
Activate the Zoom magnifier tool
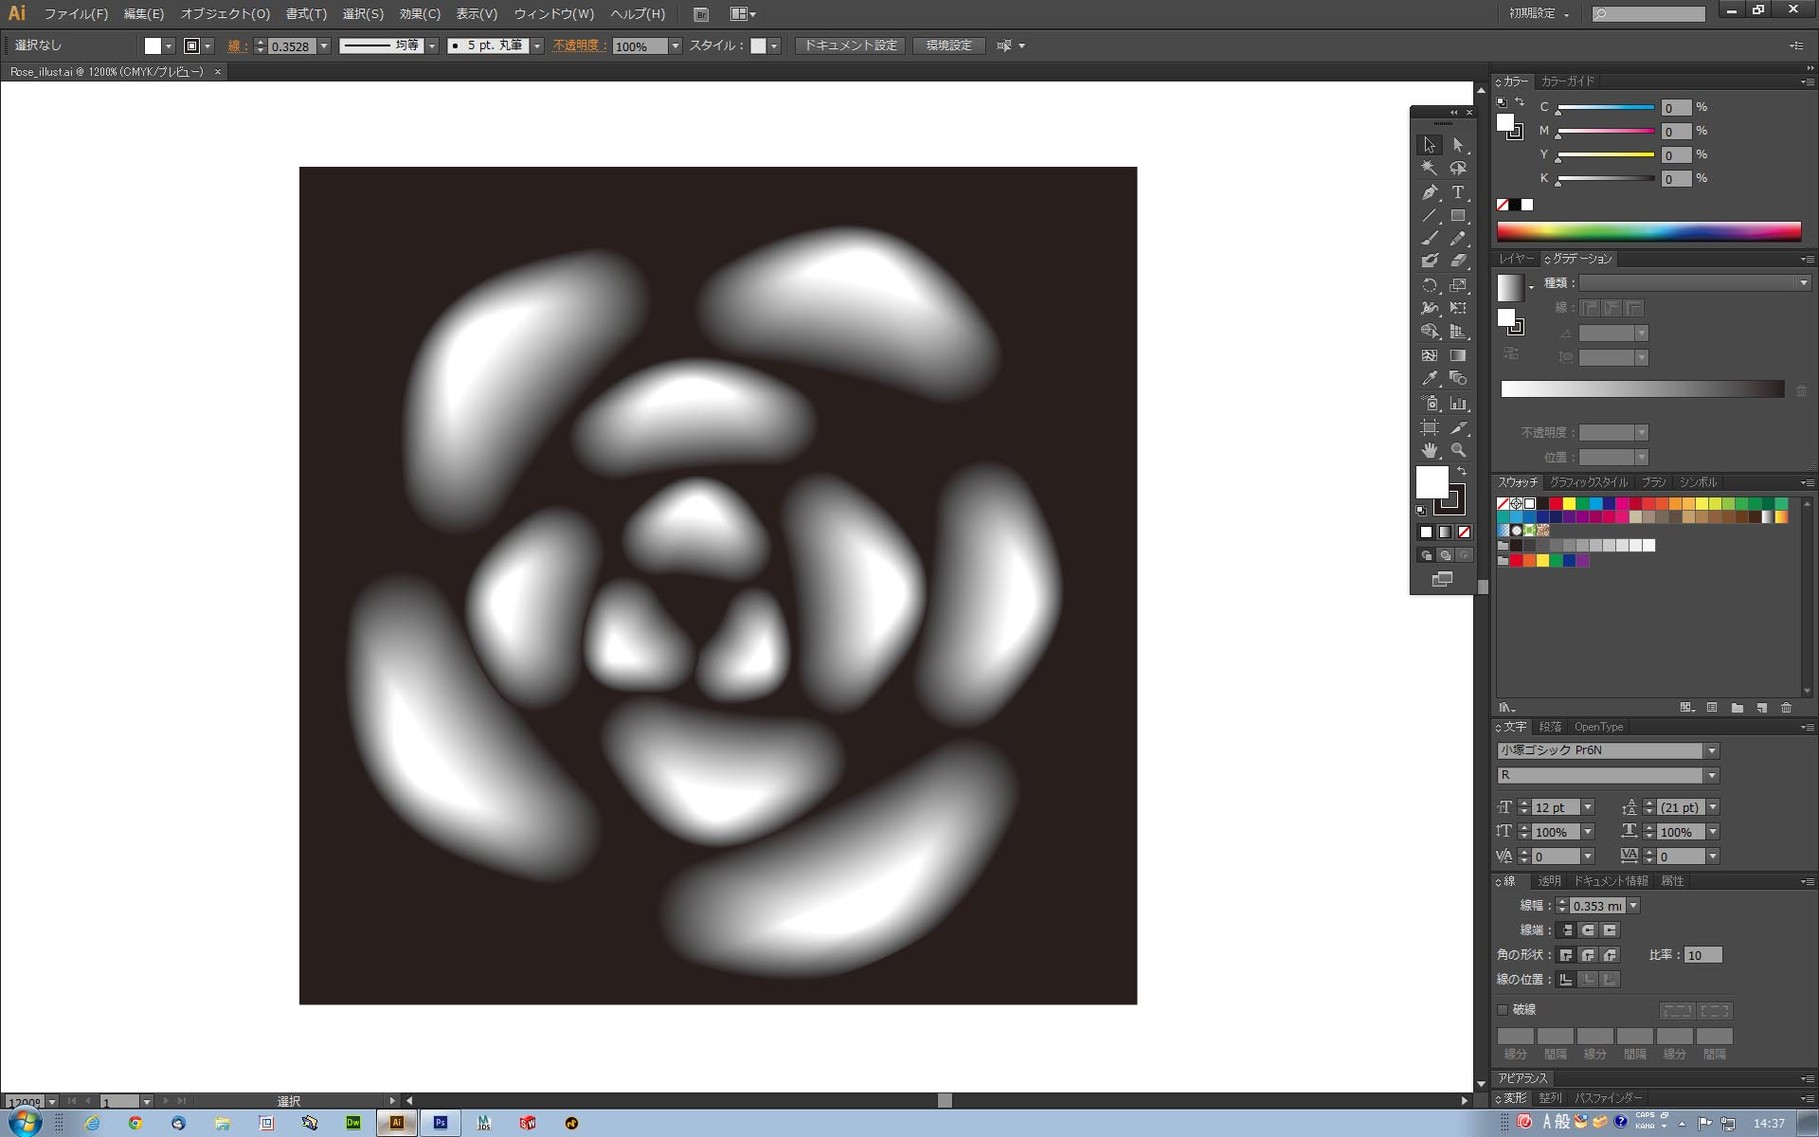tap(1458, 450)
